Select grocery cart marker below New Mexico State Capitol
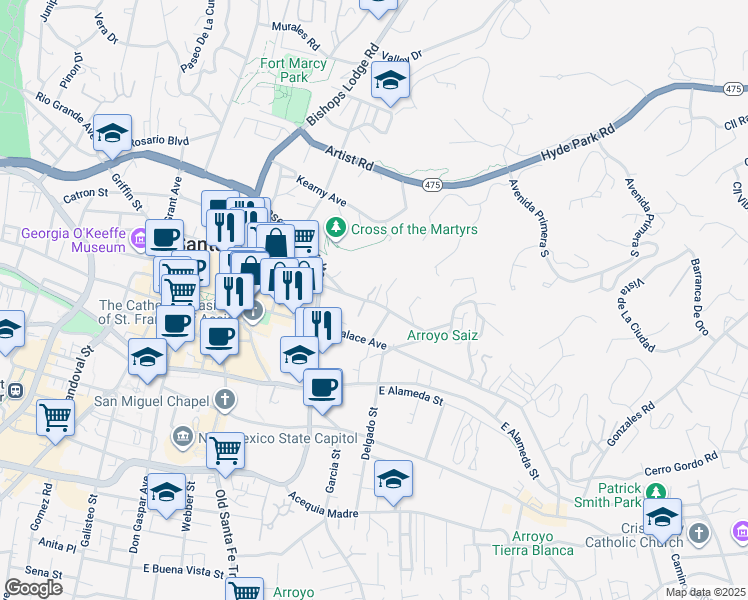The image size is (748, 600). 225,451
